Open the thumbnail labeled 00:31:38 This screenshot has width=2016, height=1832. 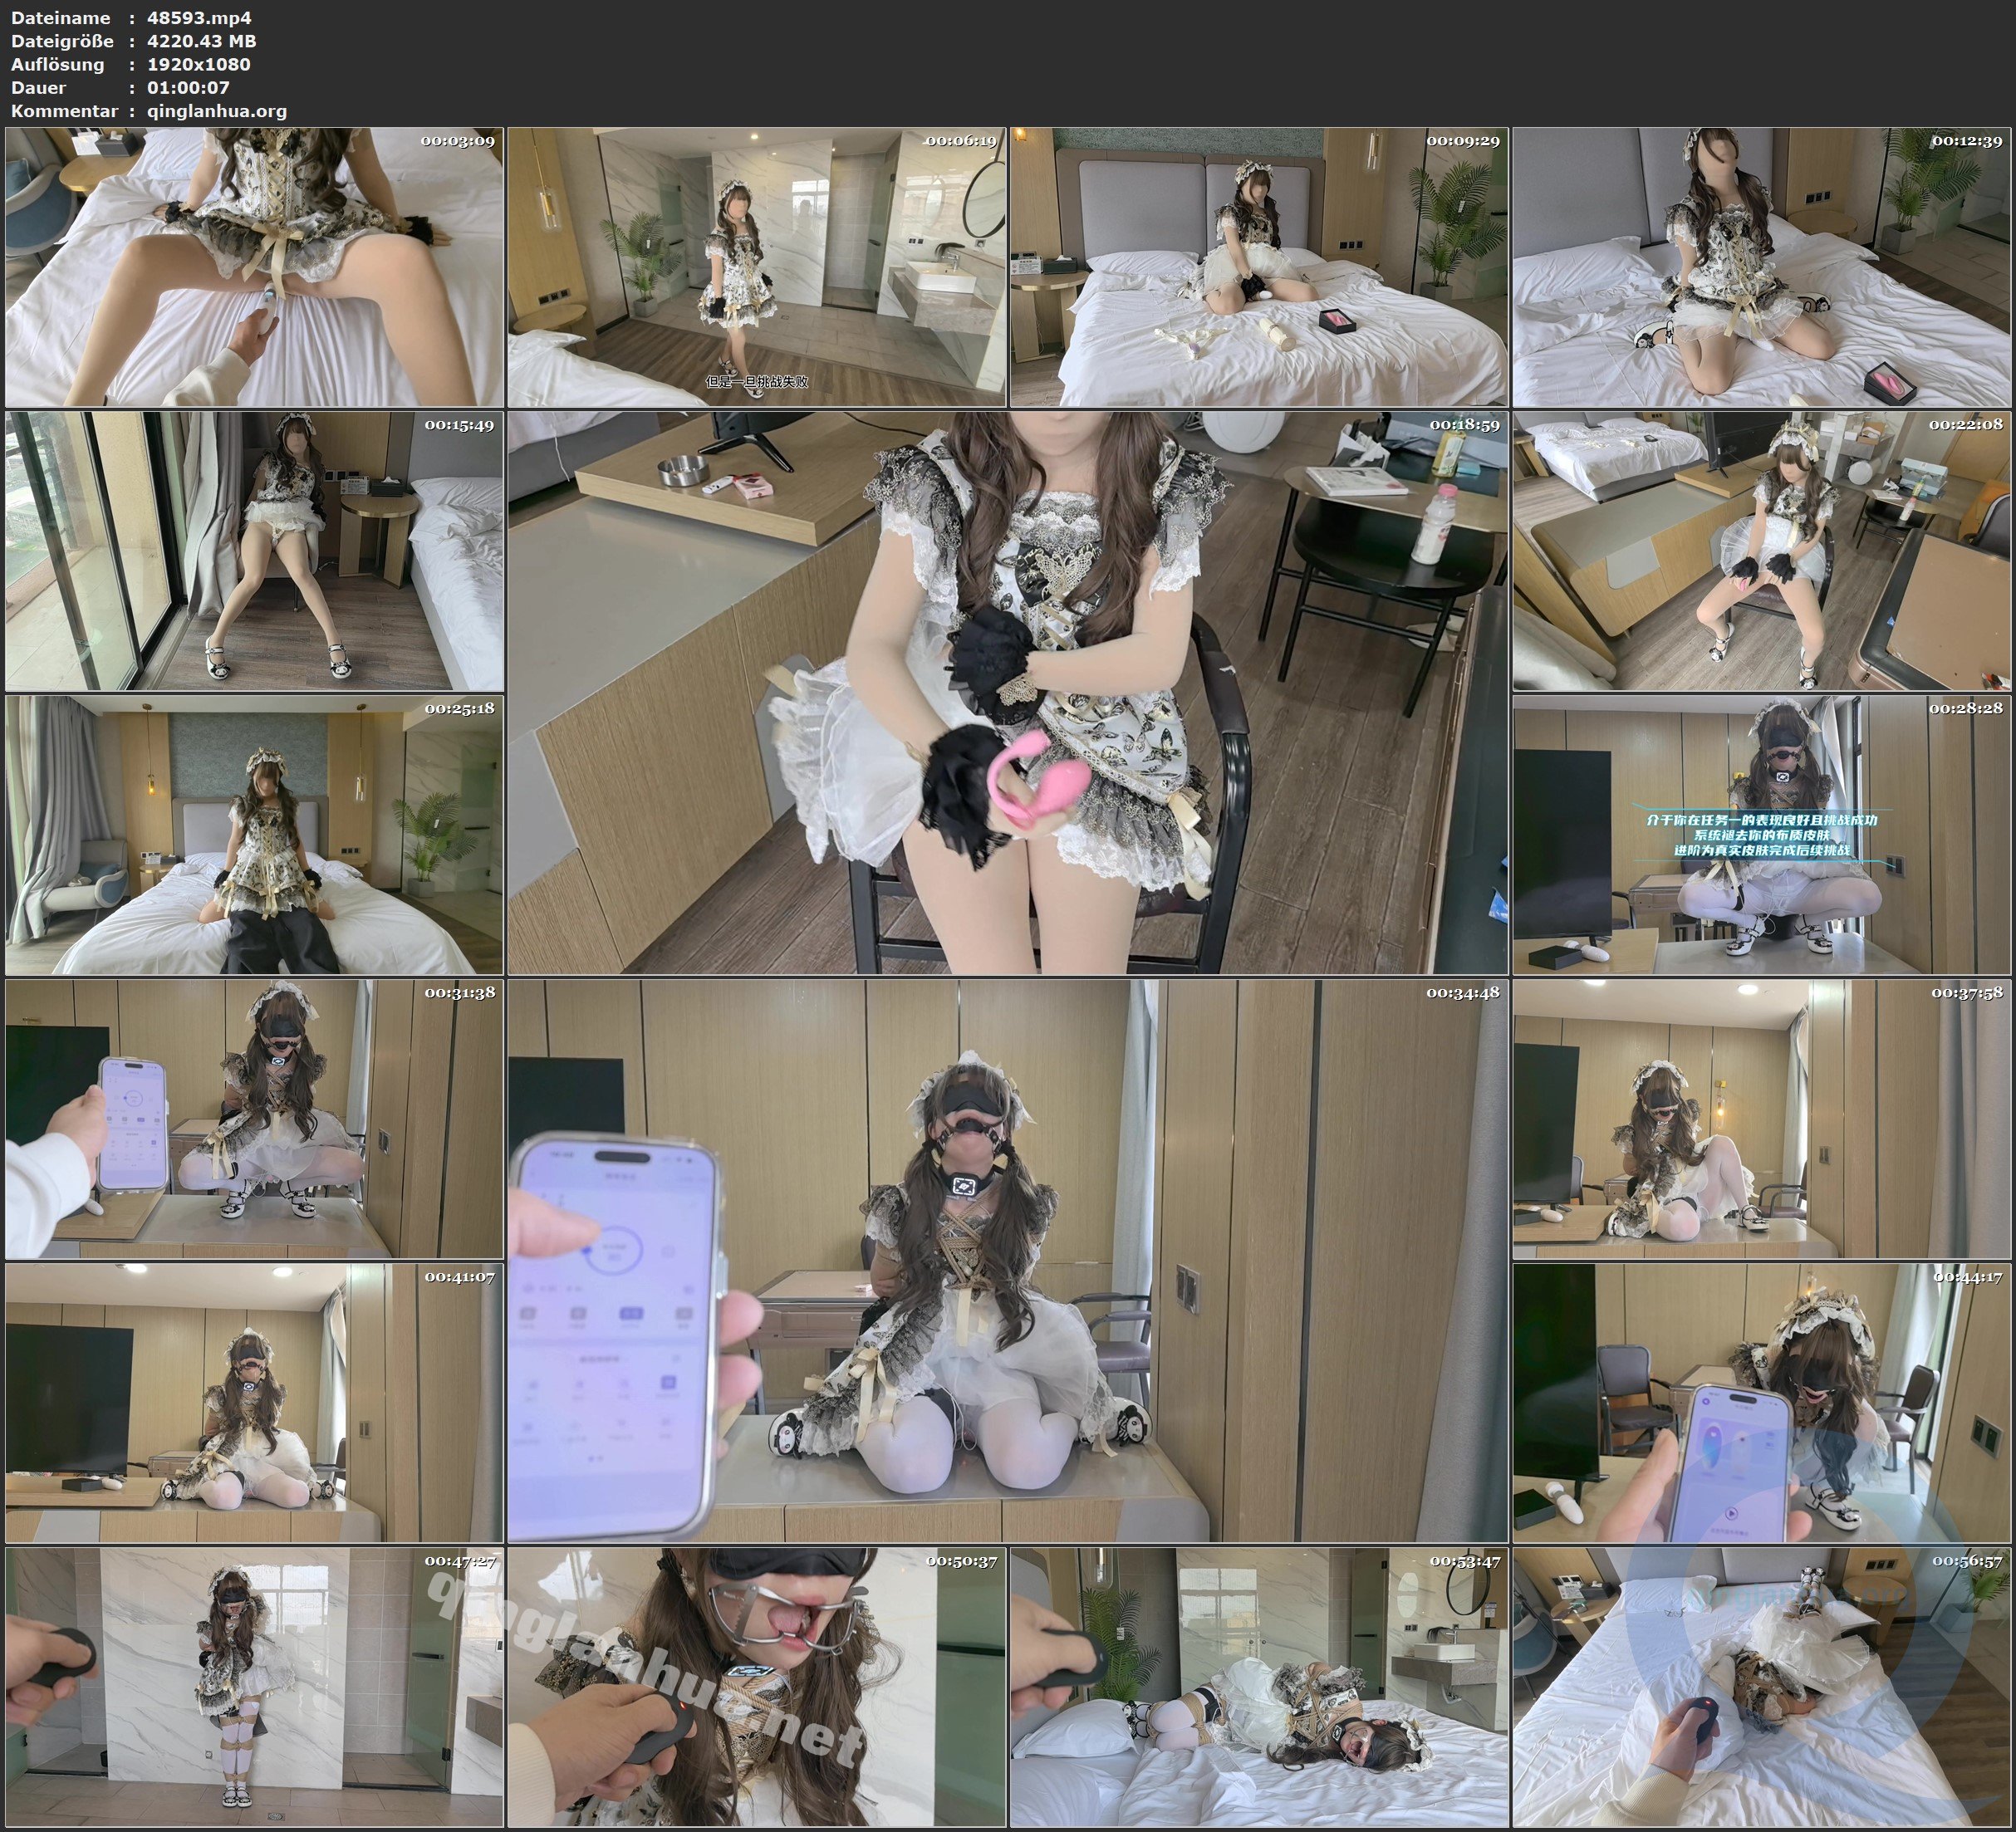[254, 1119]
